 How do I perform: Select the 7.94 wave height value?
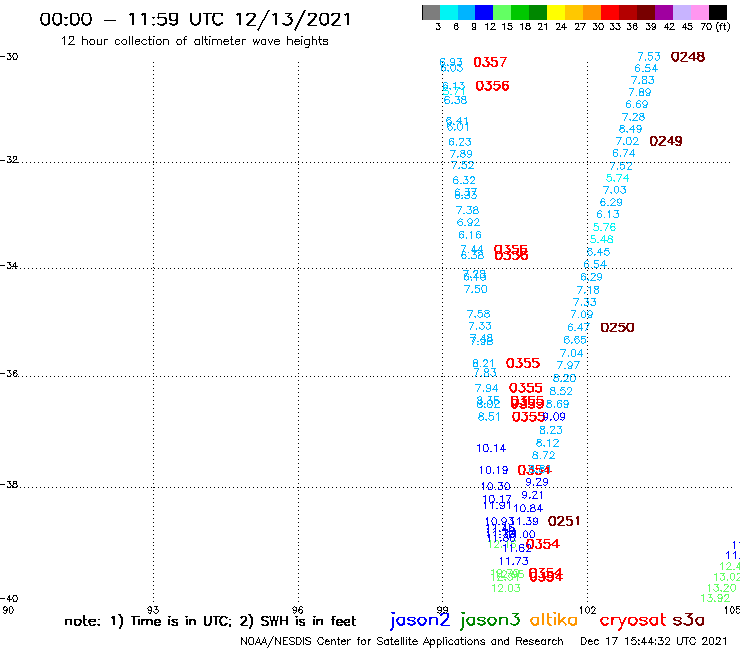[487, 388]
